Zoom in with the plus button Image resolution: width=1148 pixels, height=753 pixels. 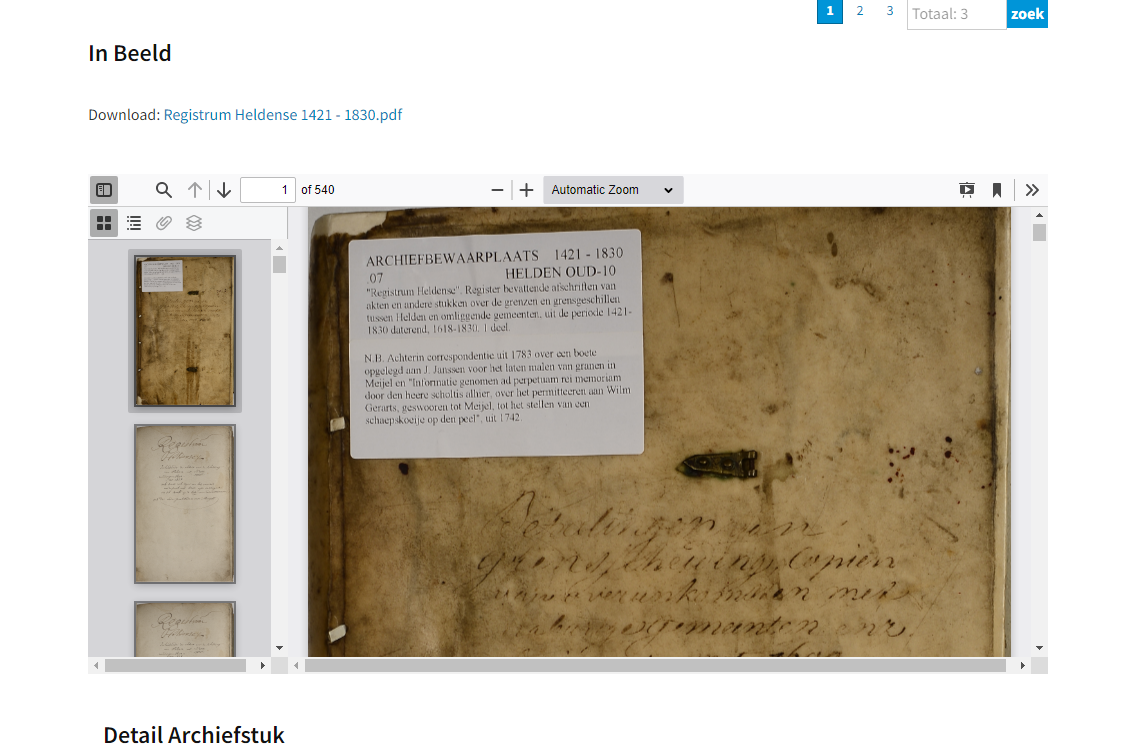tap(526, 190)
